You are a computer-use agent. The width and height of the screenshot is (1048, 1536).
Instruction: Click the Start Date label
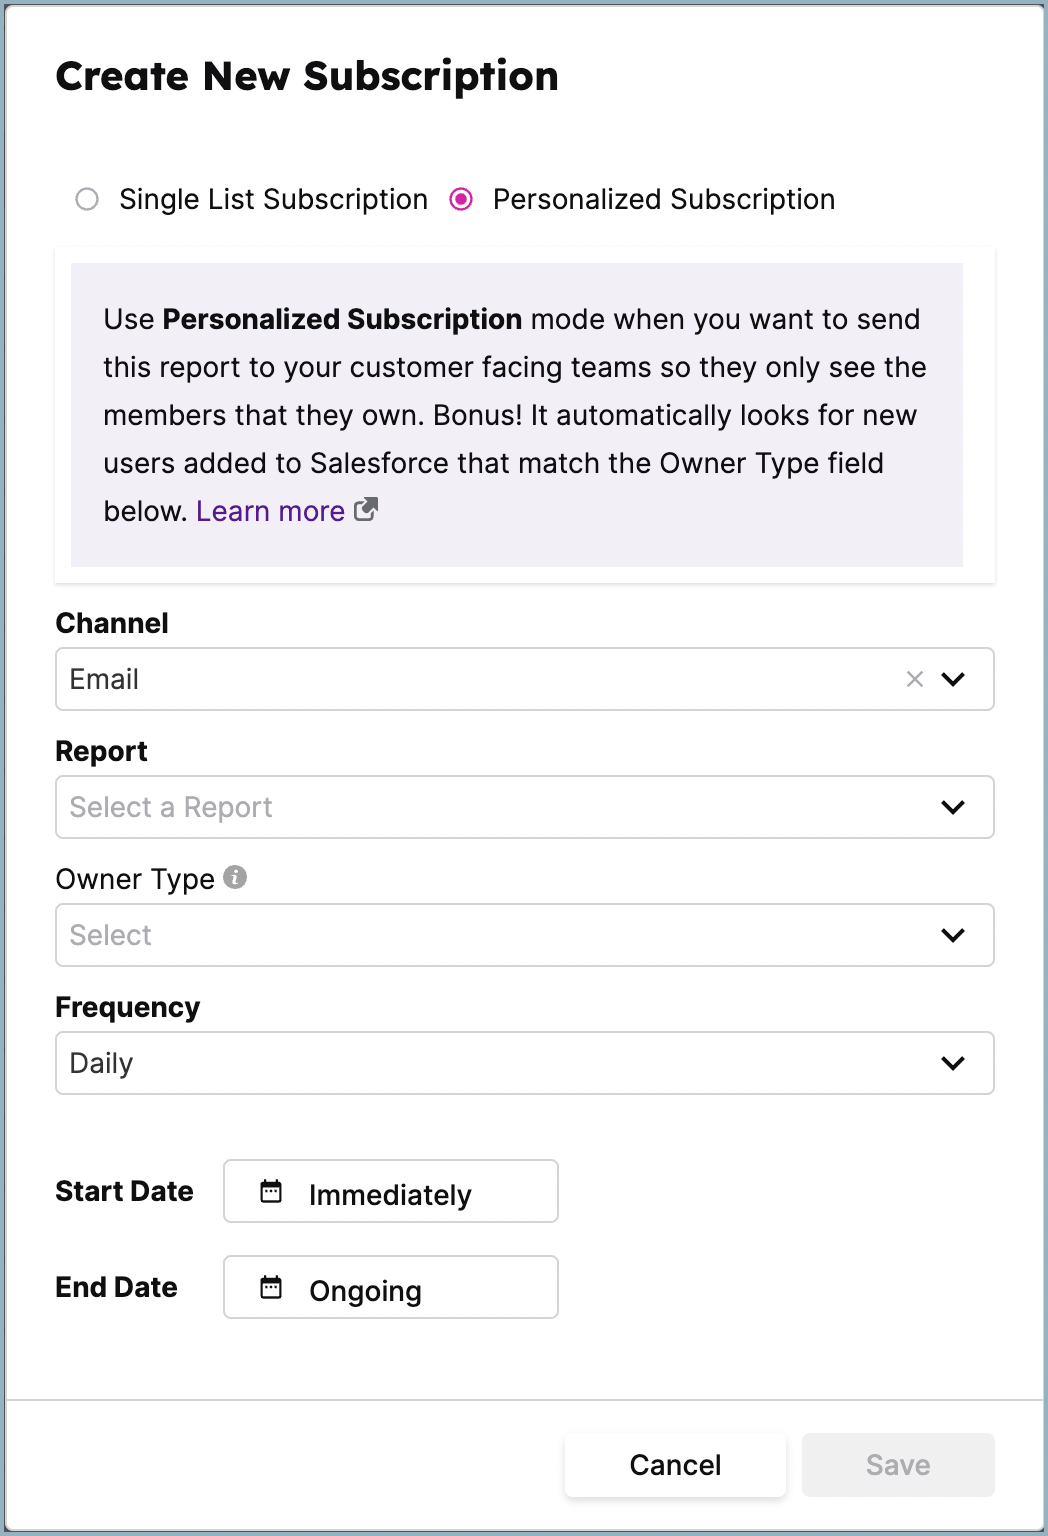[x=125, y=1191]
